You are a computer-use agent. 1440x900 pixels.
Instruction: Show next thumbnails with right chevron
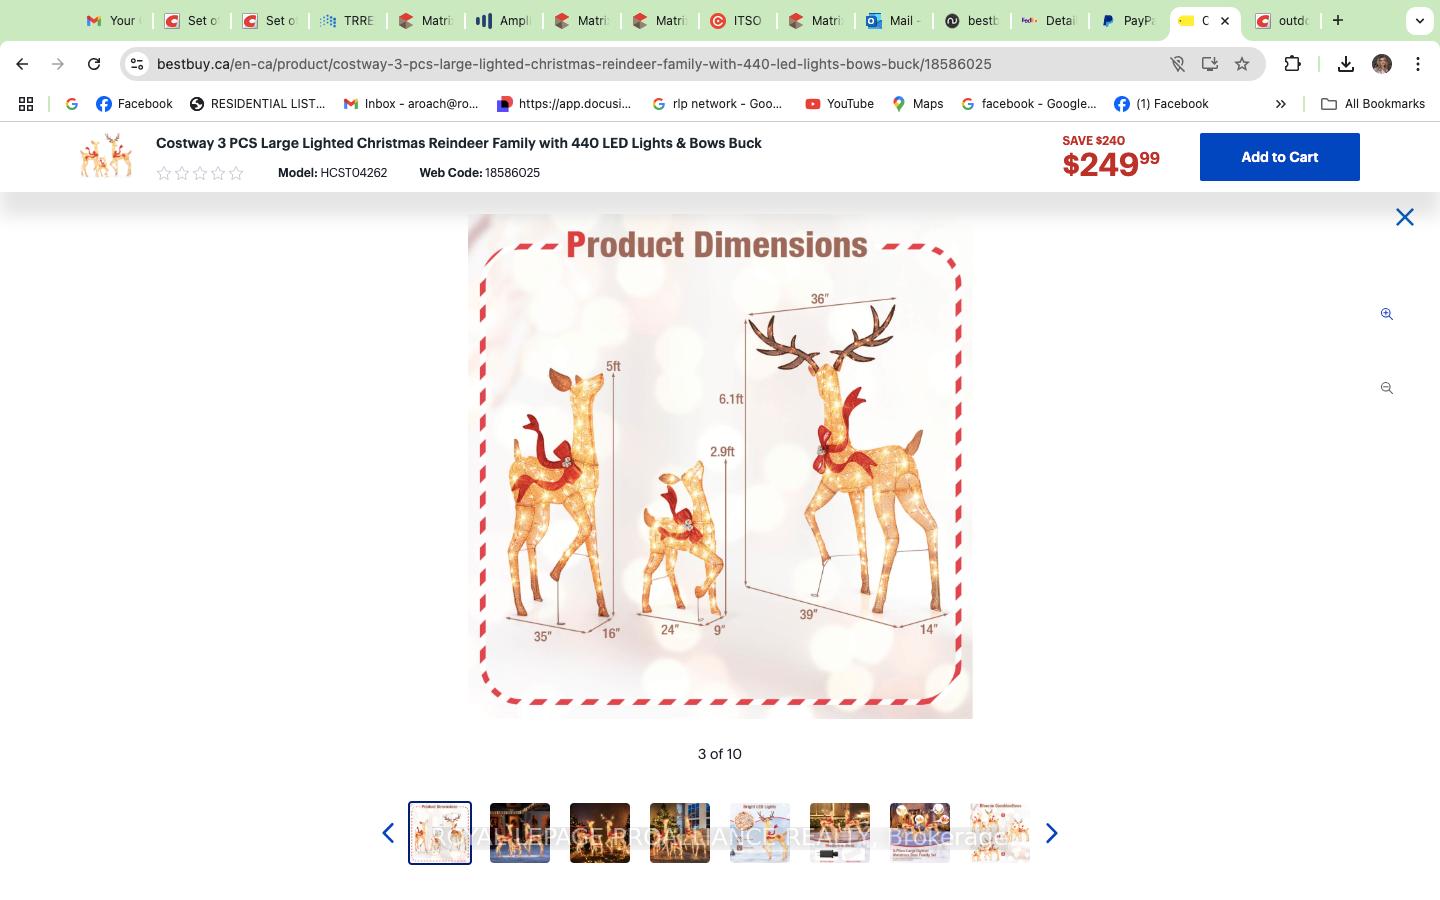click(x=1051, y=833)
